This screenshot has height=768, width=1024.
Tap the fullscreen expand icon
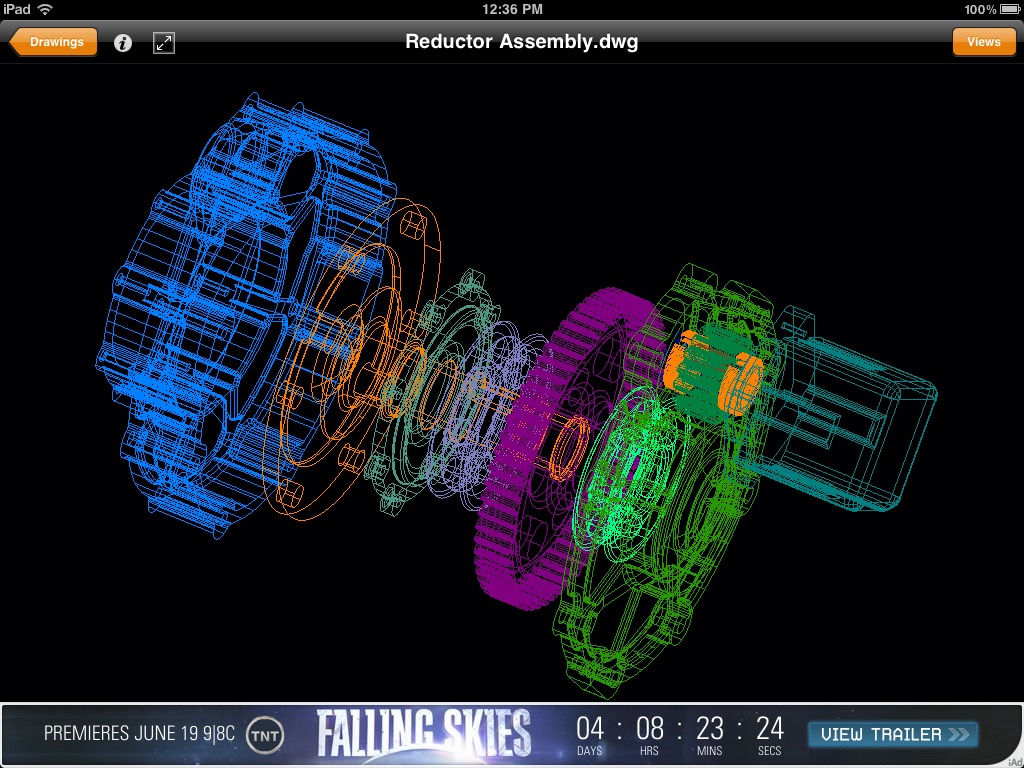[x=163, y=43]
